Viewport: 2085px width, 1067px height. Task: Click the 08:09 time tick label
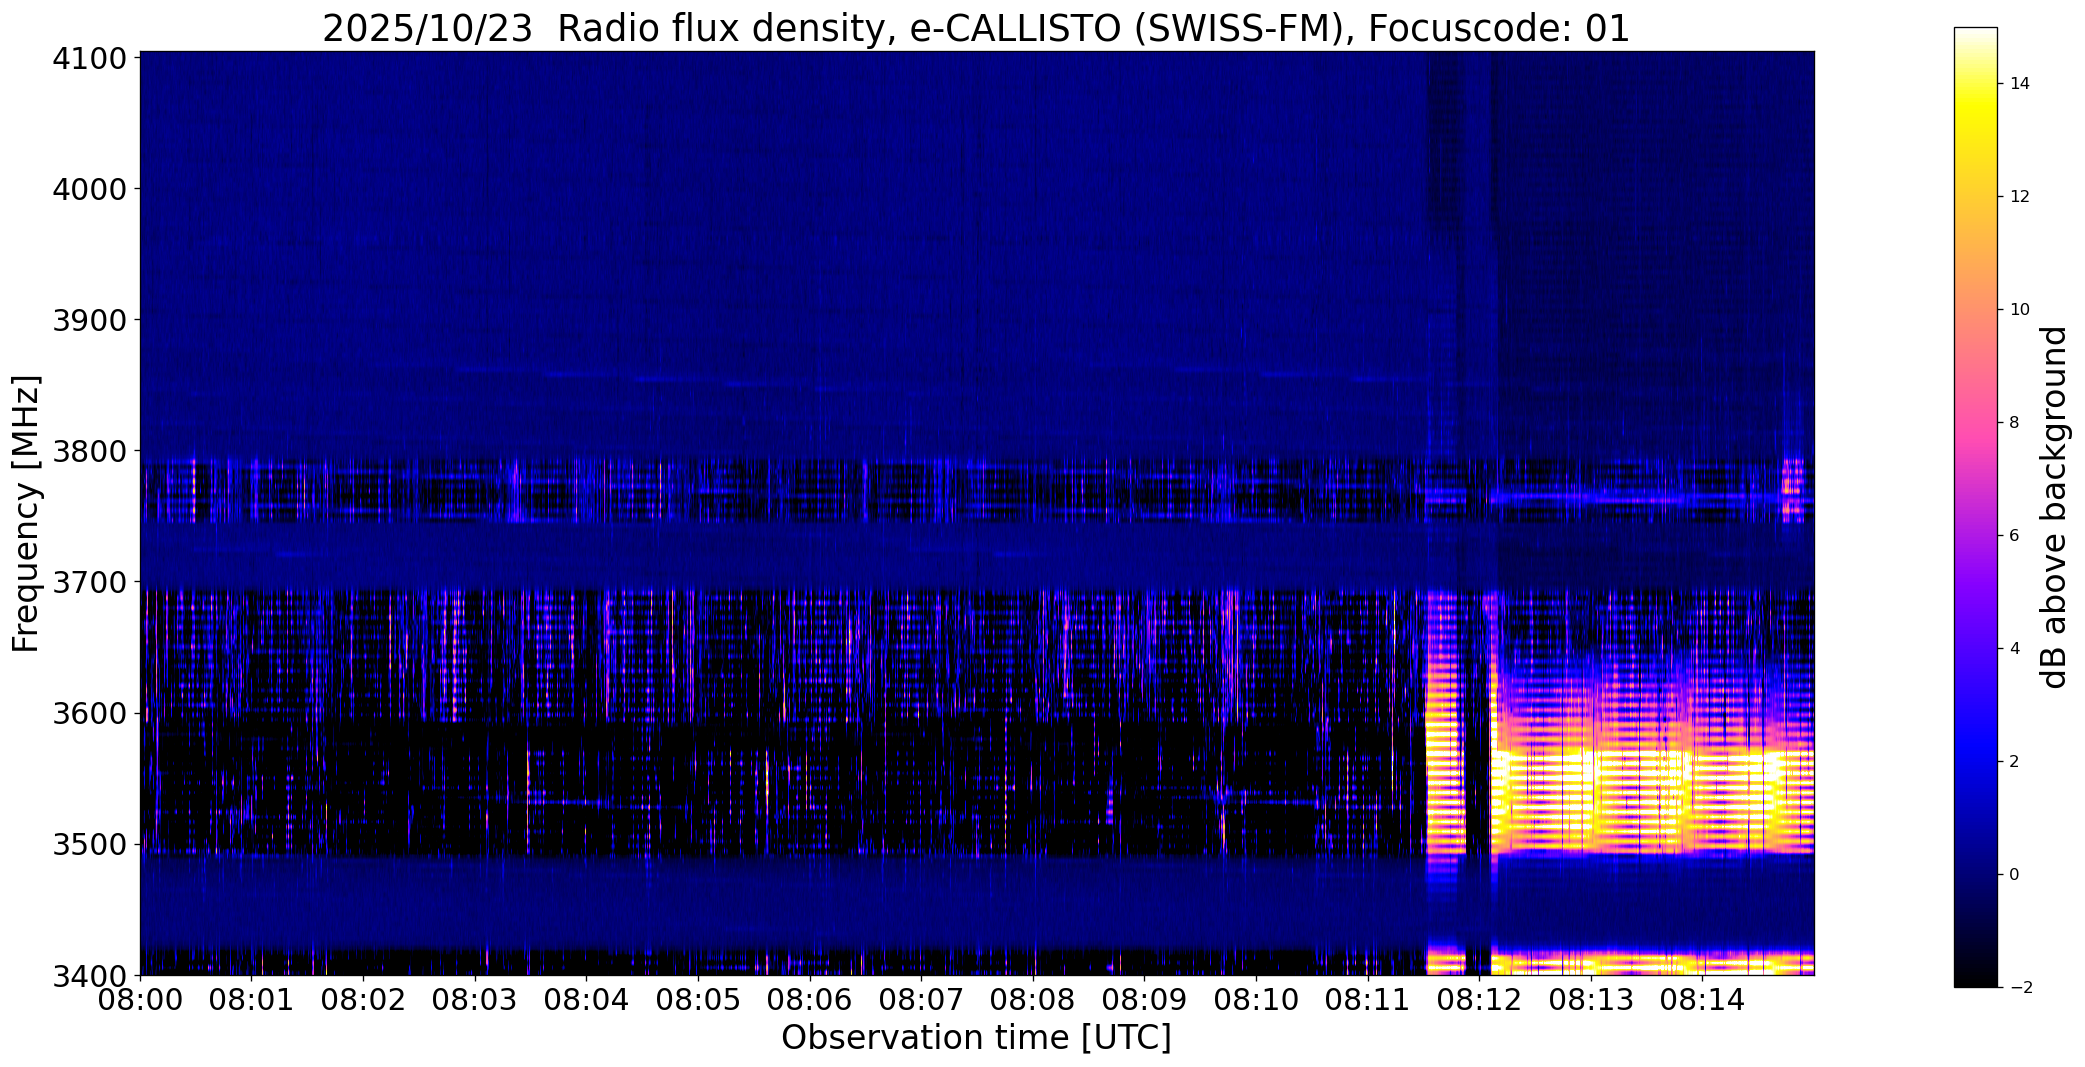click(1144, 1000)
